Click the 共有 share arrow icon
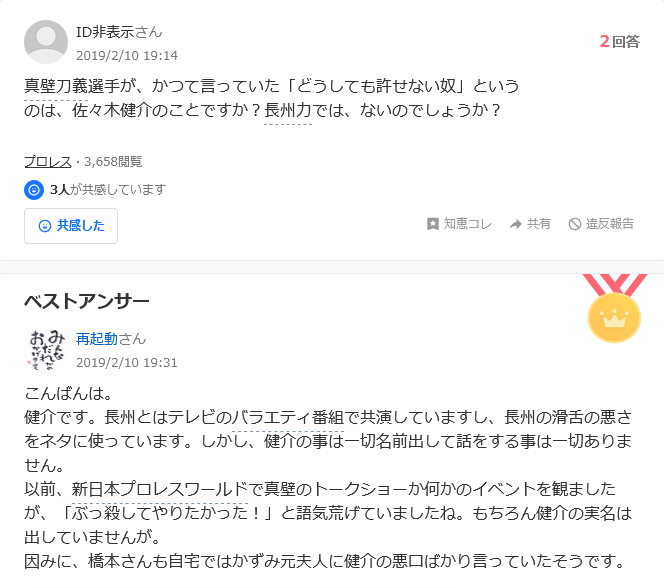 [515, 224]
